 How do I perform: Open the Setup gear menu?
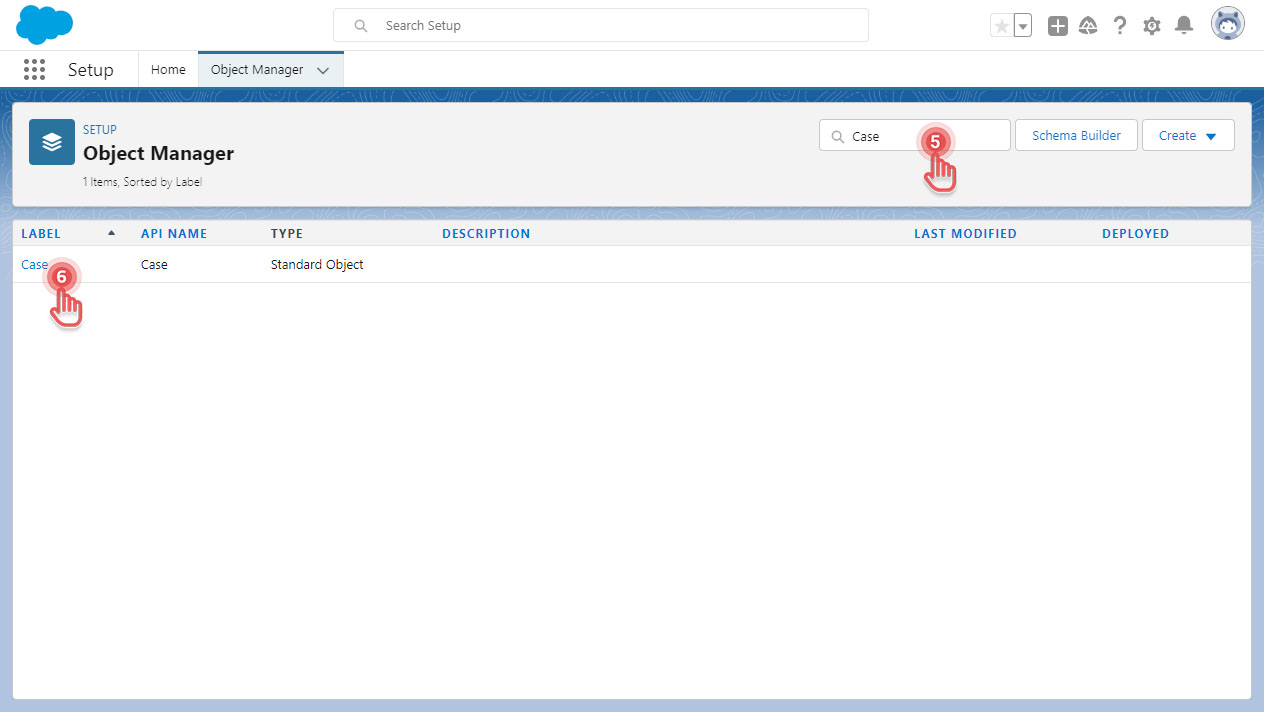point(1151,24)
